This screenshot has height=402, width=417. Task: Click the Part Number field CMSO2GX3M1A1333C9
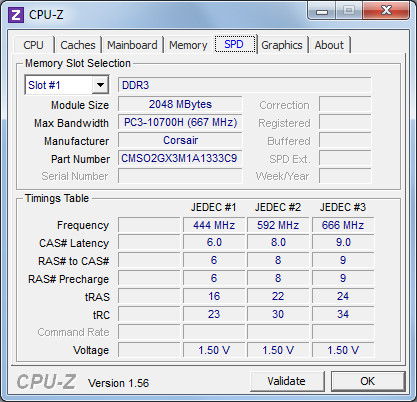(180, 158)
